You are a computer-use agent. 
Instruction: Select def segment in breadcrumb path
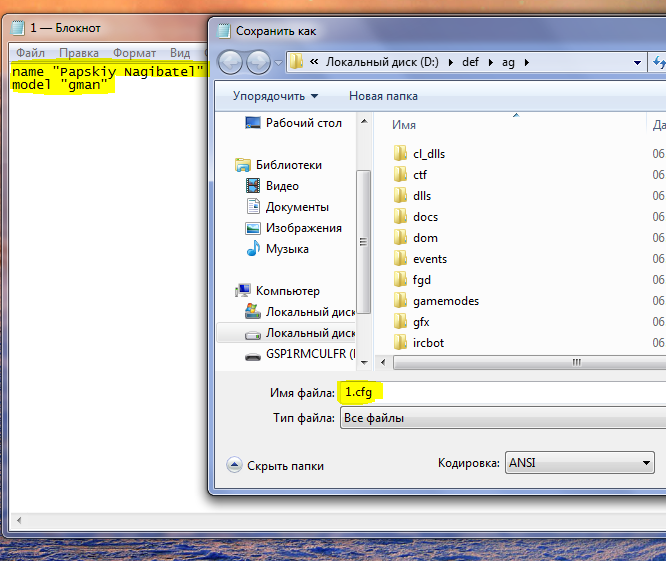coord(470,62)
